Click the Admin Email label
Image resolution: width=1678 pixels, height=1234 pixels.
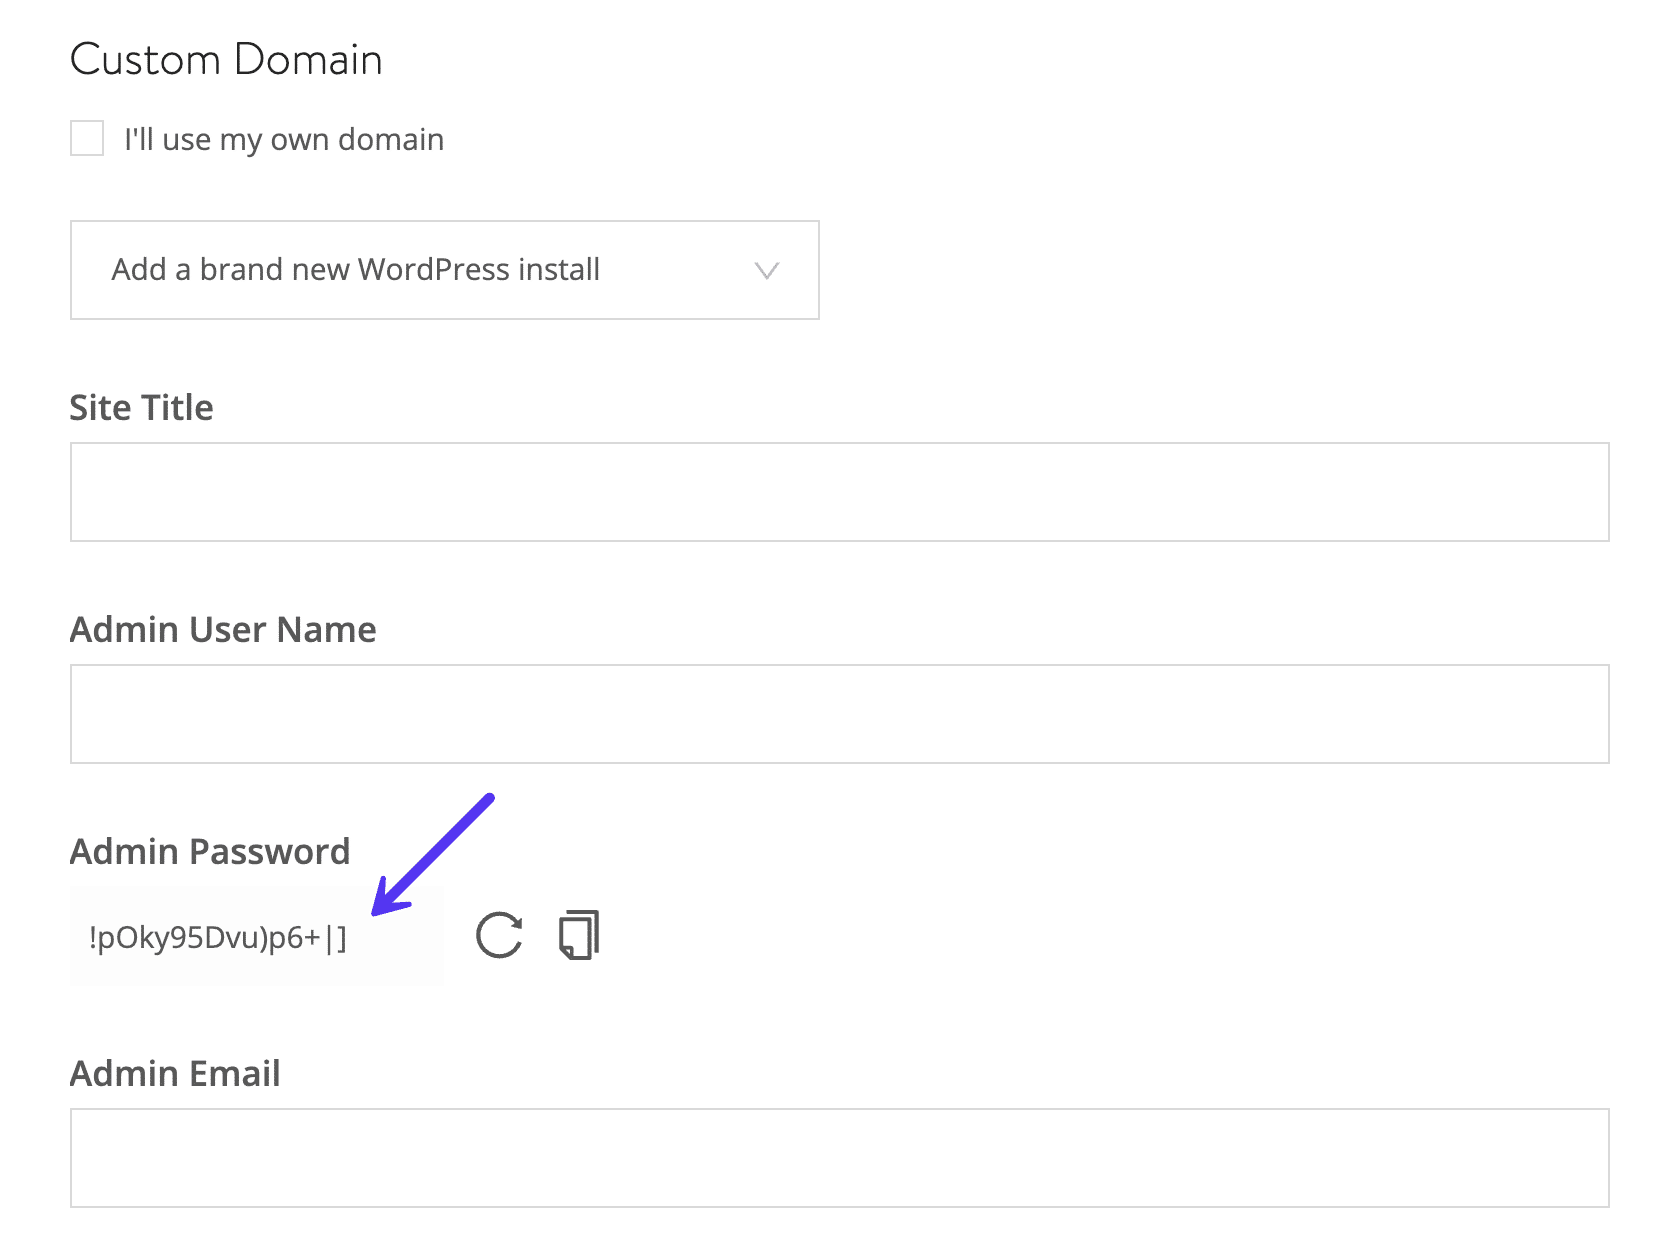[174, 1073]
